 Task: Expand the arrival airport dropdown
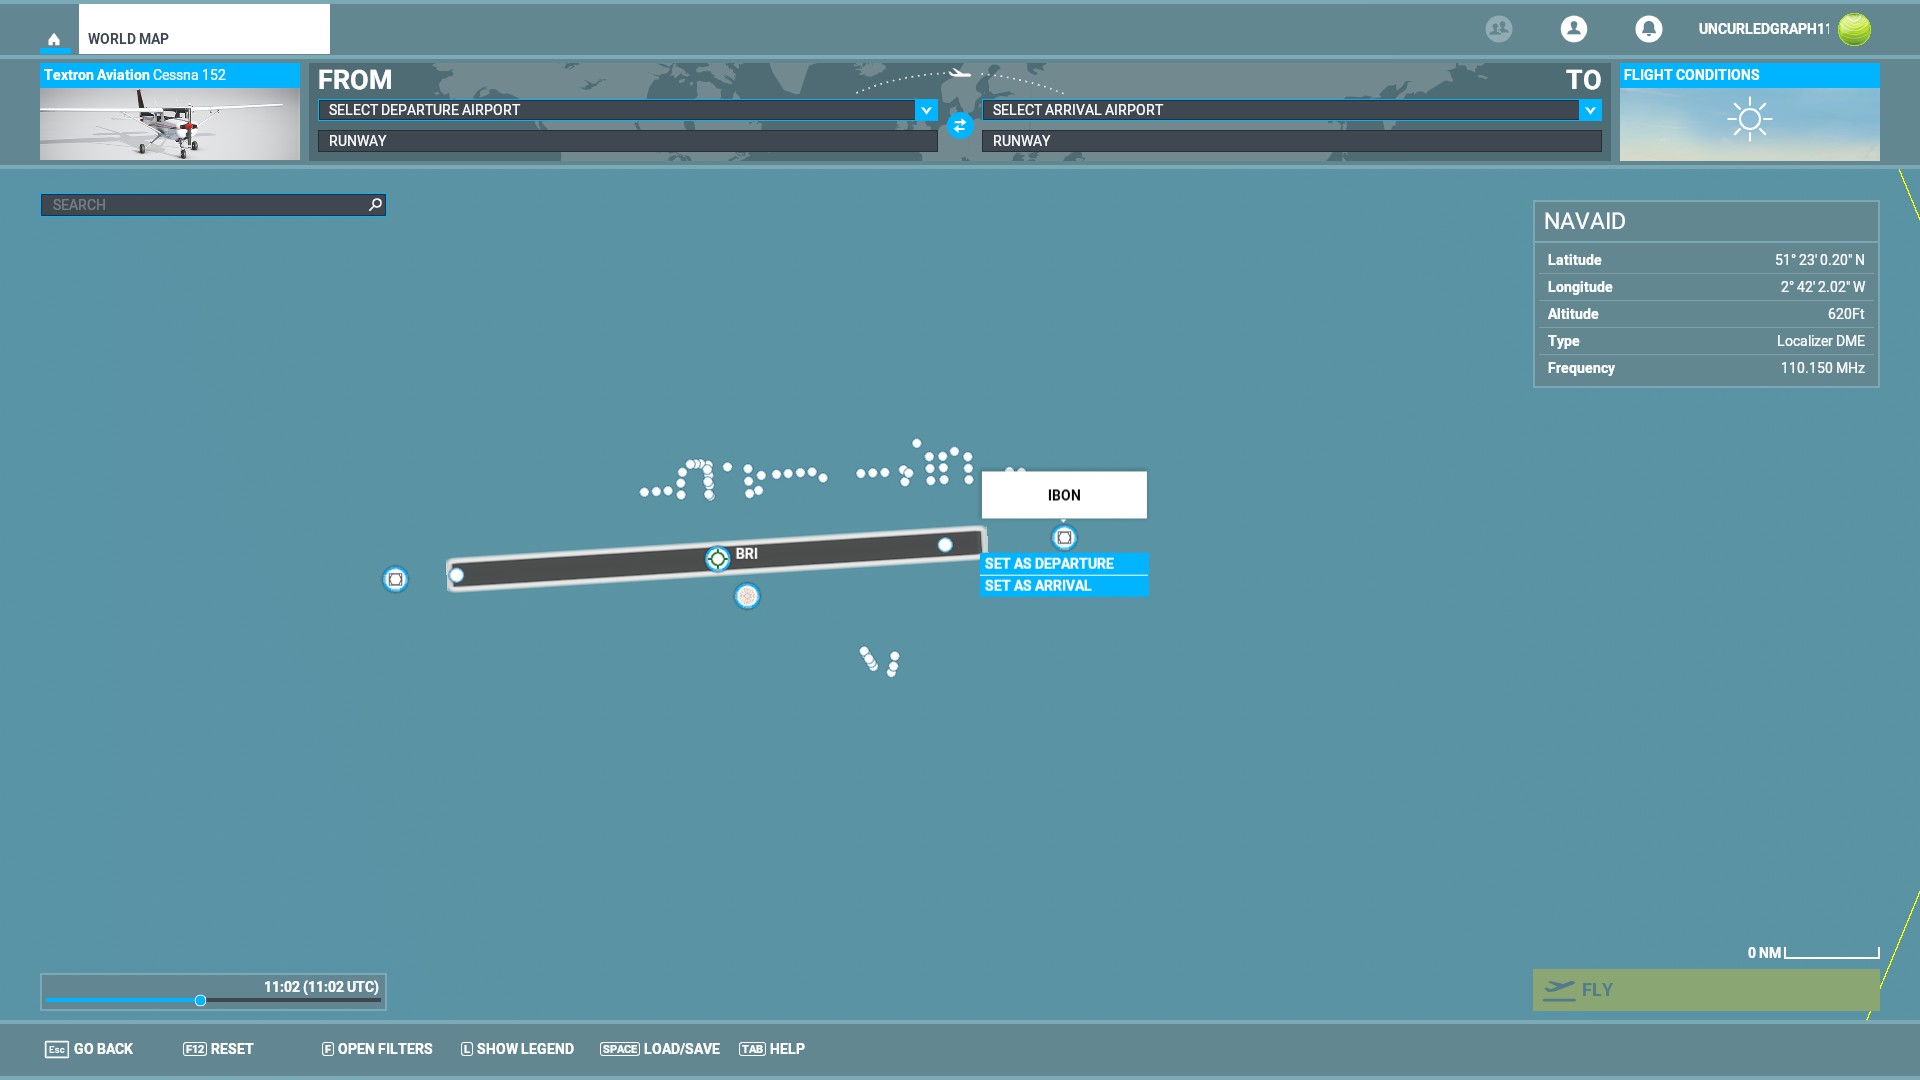1590,110
